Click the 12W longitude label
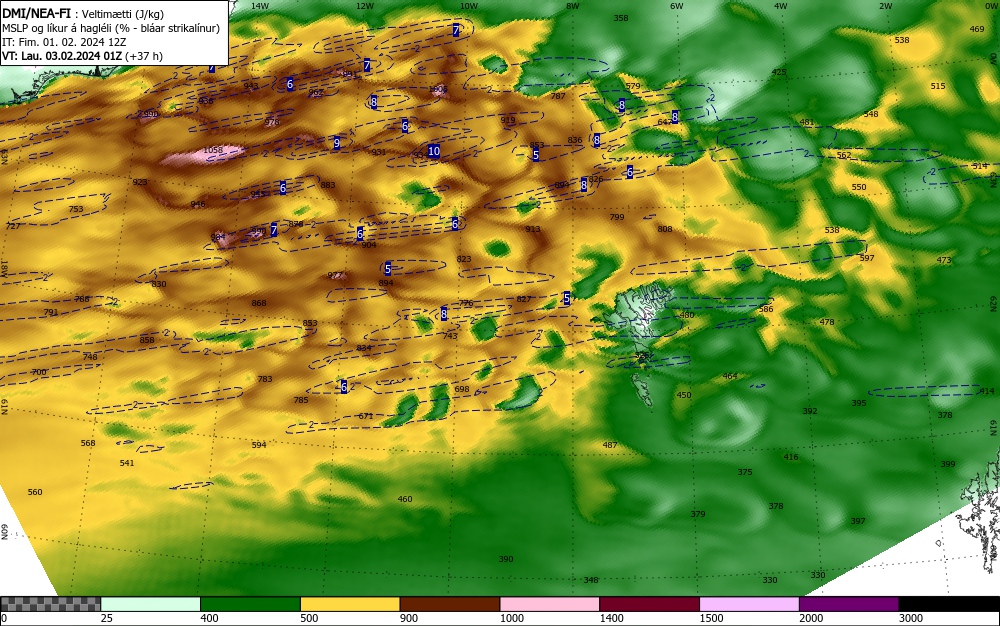The height and width of the screenshot is (626, 1000). [365, 6]
